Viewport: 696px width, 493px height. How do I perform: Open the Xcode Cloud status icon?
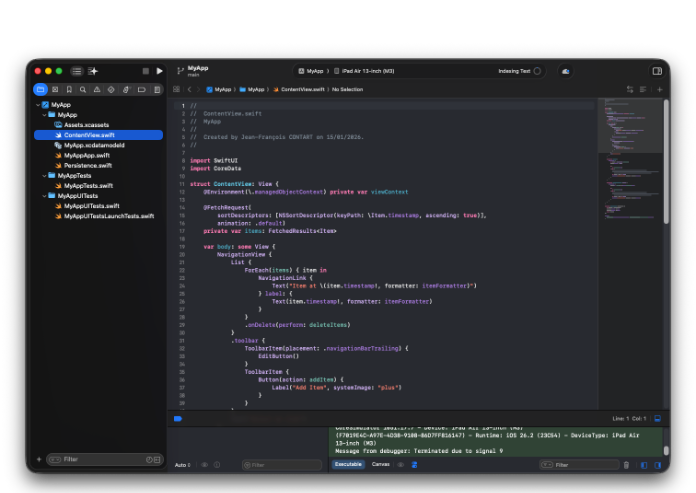(x=566, y=71)
